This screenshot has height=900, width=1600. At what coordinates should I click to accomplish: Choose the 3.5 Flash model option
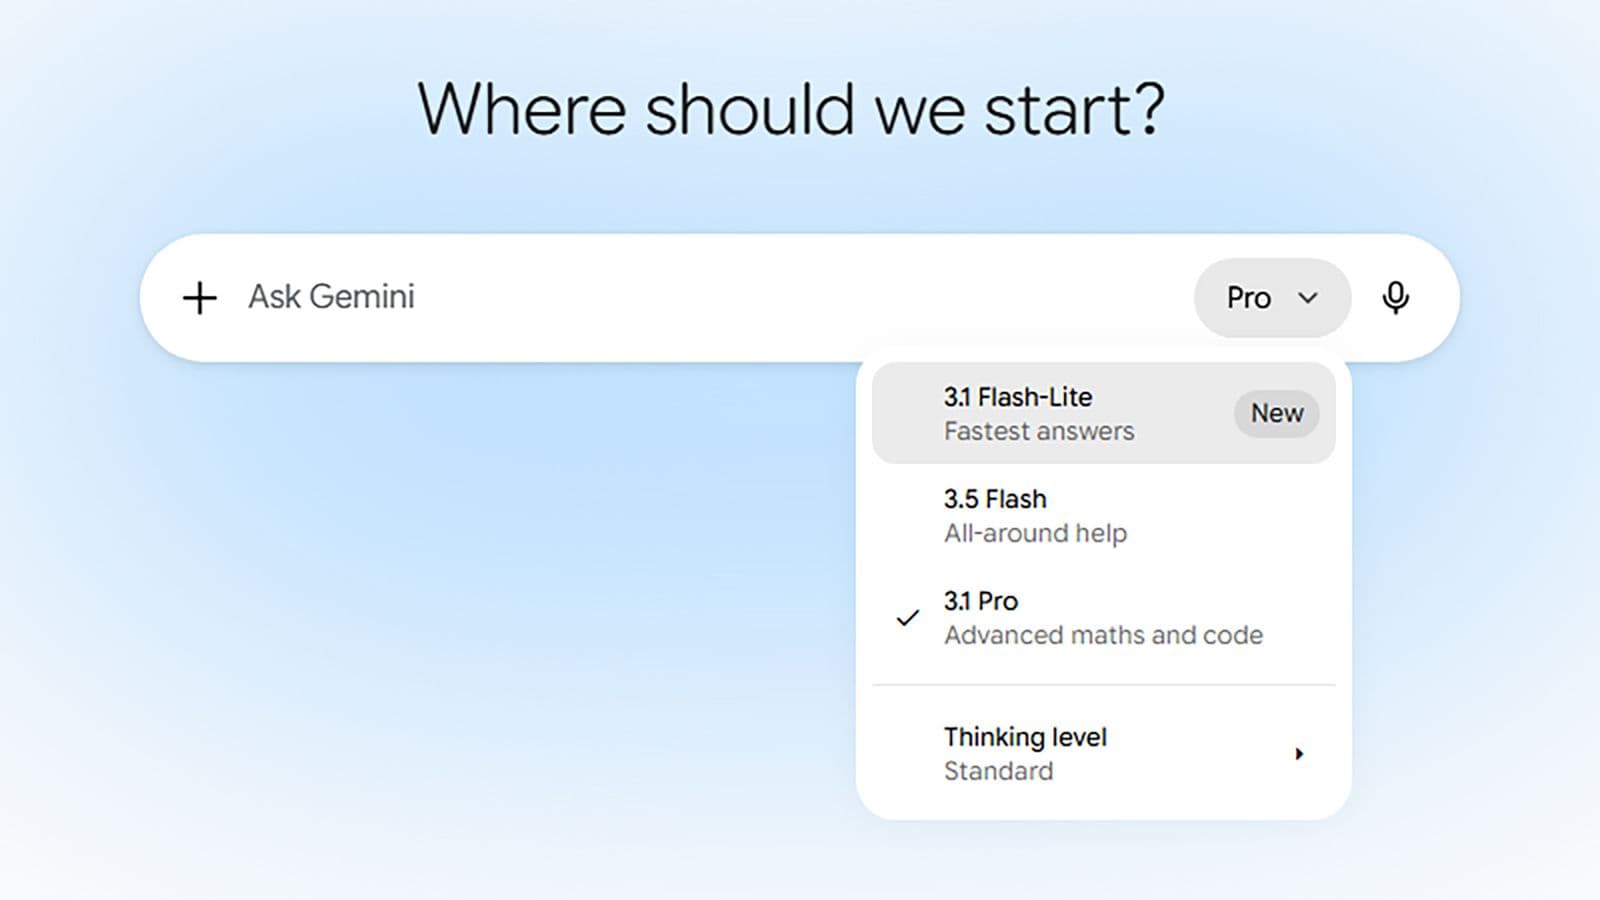point(1104,515)
